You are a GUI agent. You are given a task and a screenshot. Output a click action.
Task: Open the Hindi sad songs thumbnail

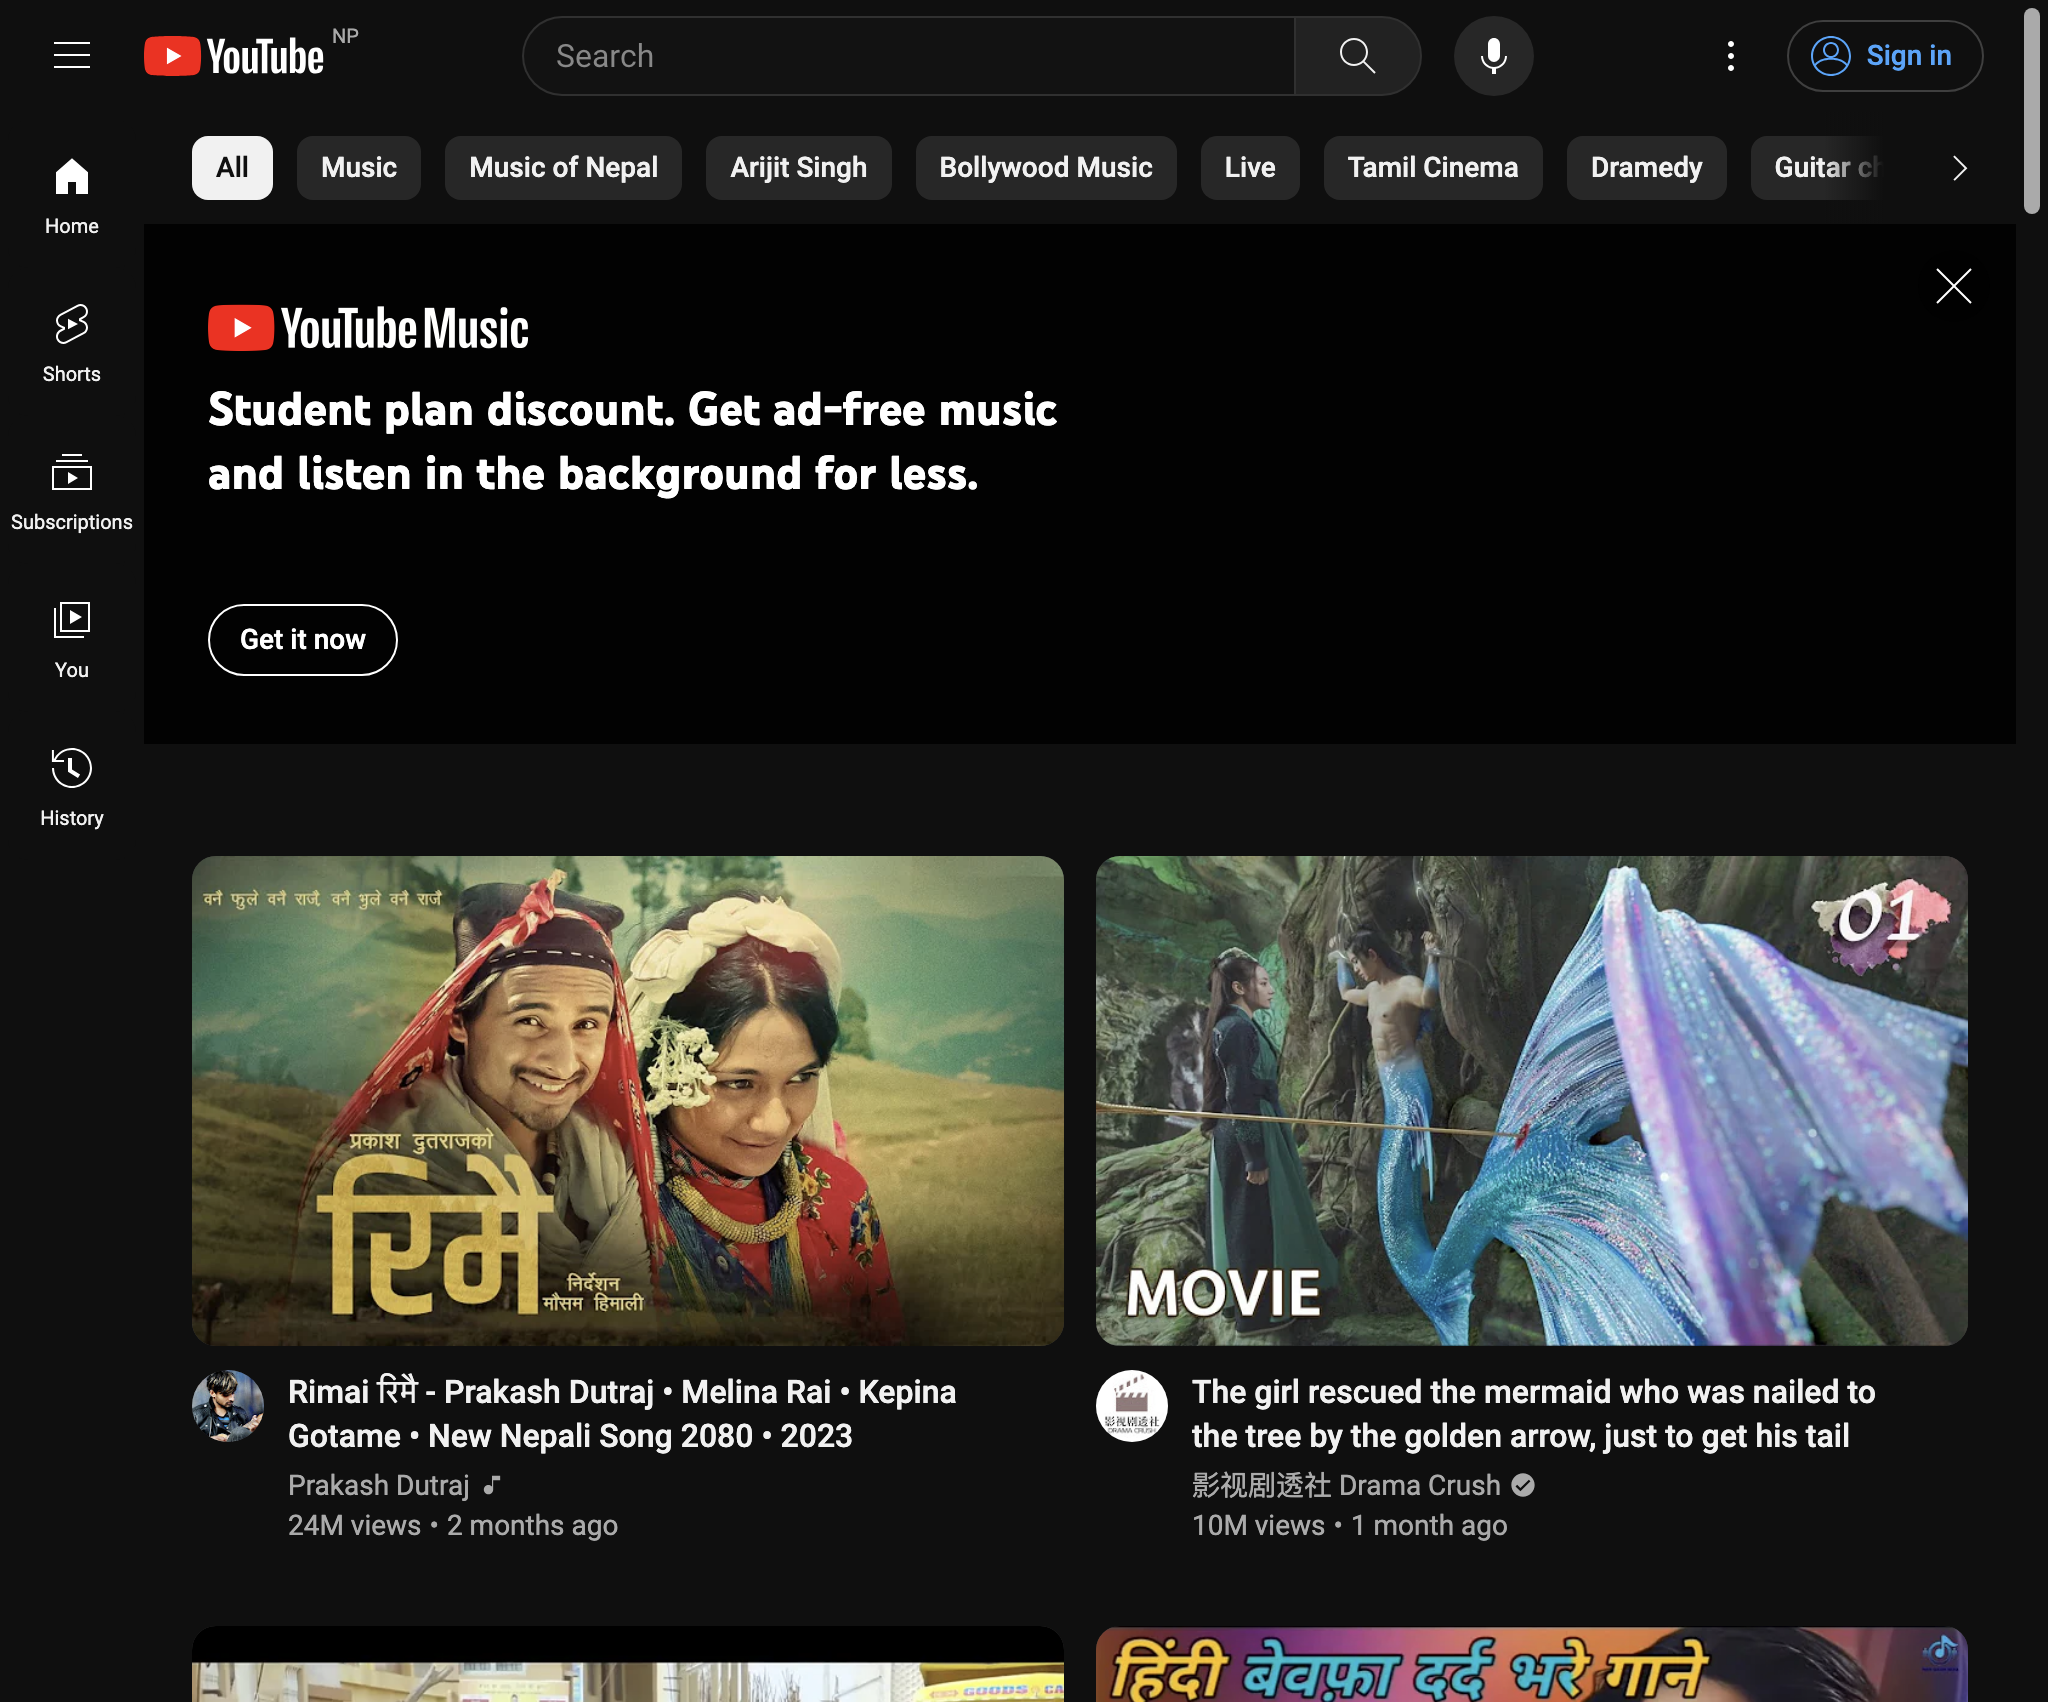[1532, 1665]
